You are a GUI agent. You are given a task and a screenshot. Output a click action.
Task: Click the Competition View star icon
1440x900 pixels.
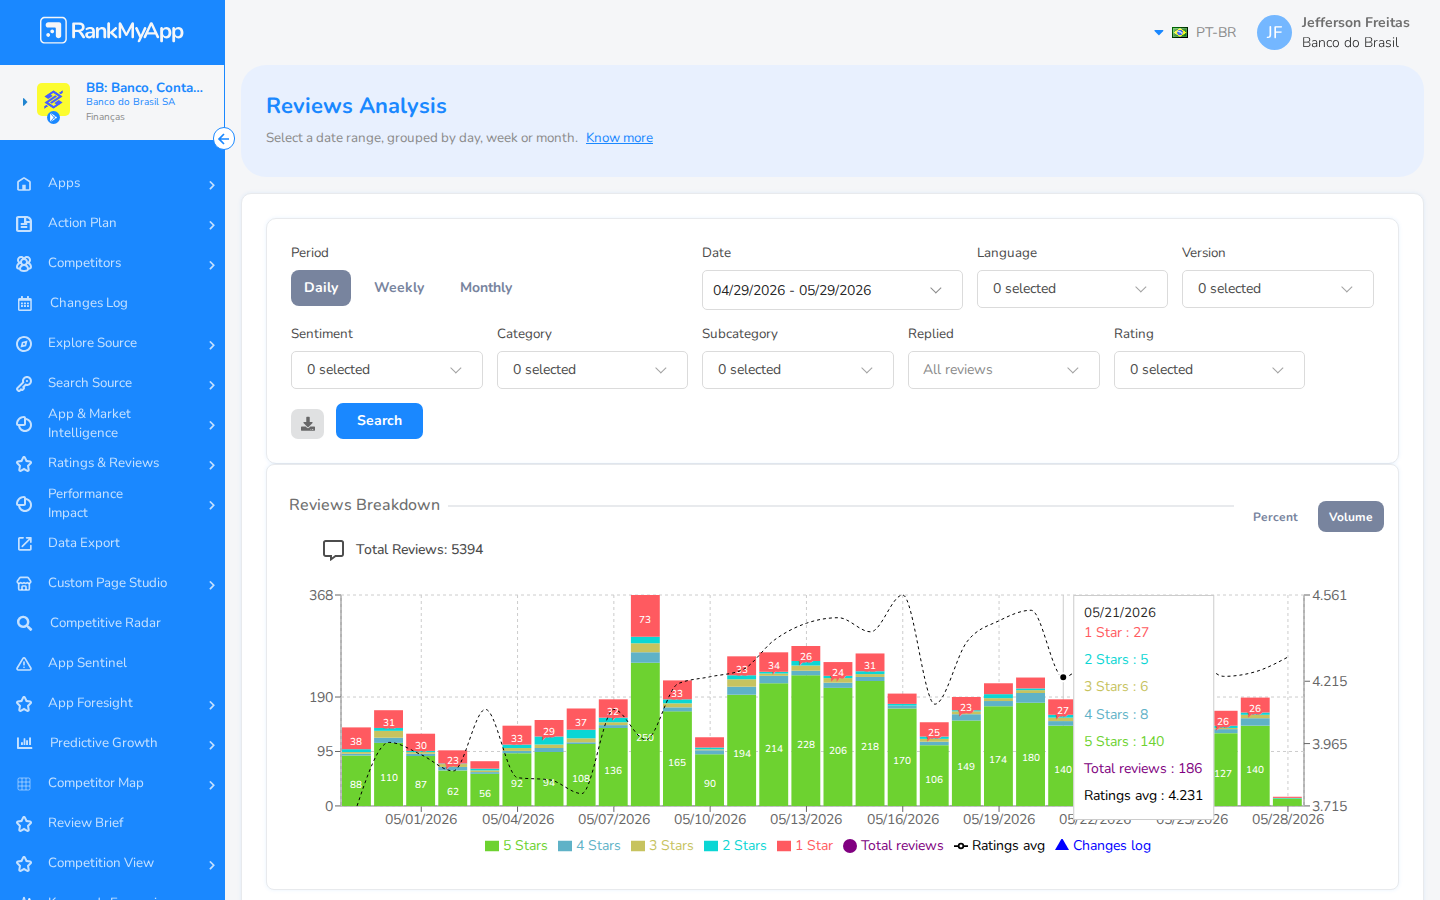(x=24, y=864)
